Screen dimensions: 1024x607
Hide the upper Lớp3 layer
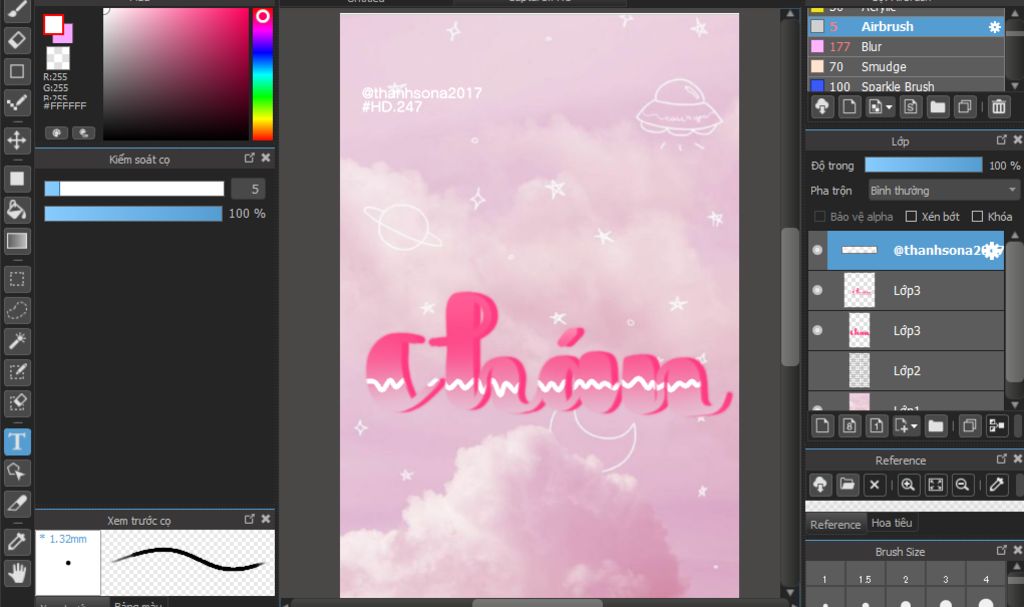817,290
